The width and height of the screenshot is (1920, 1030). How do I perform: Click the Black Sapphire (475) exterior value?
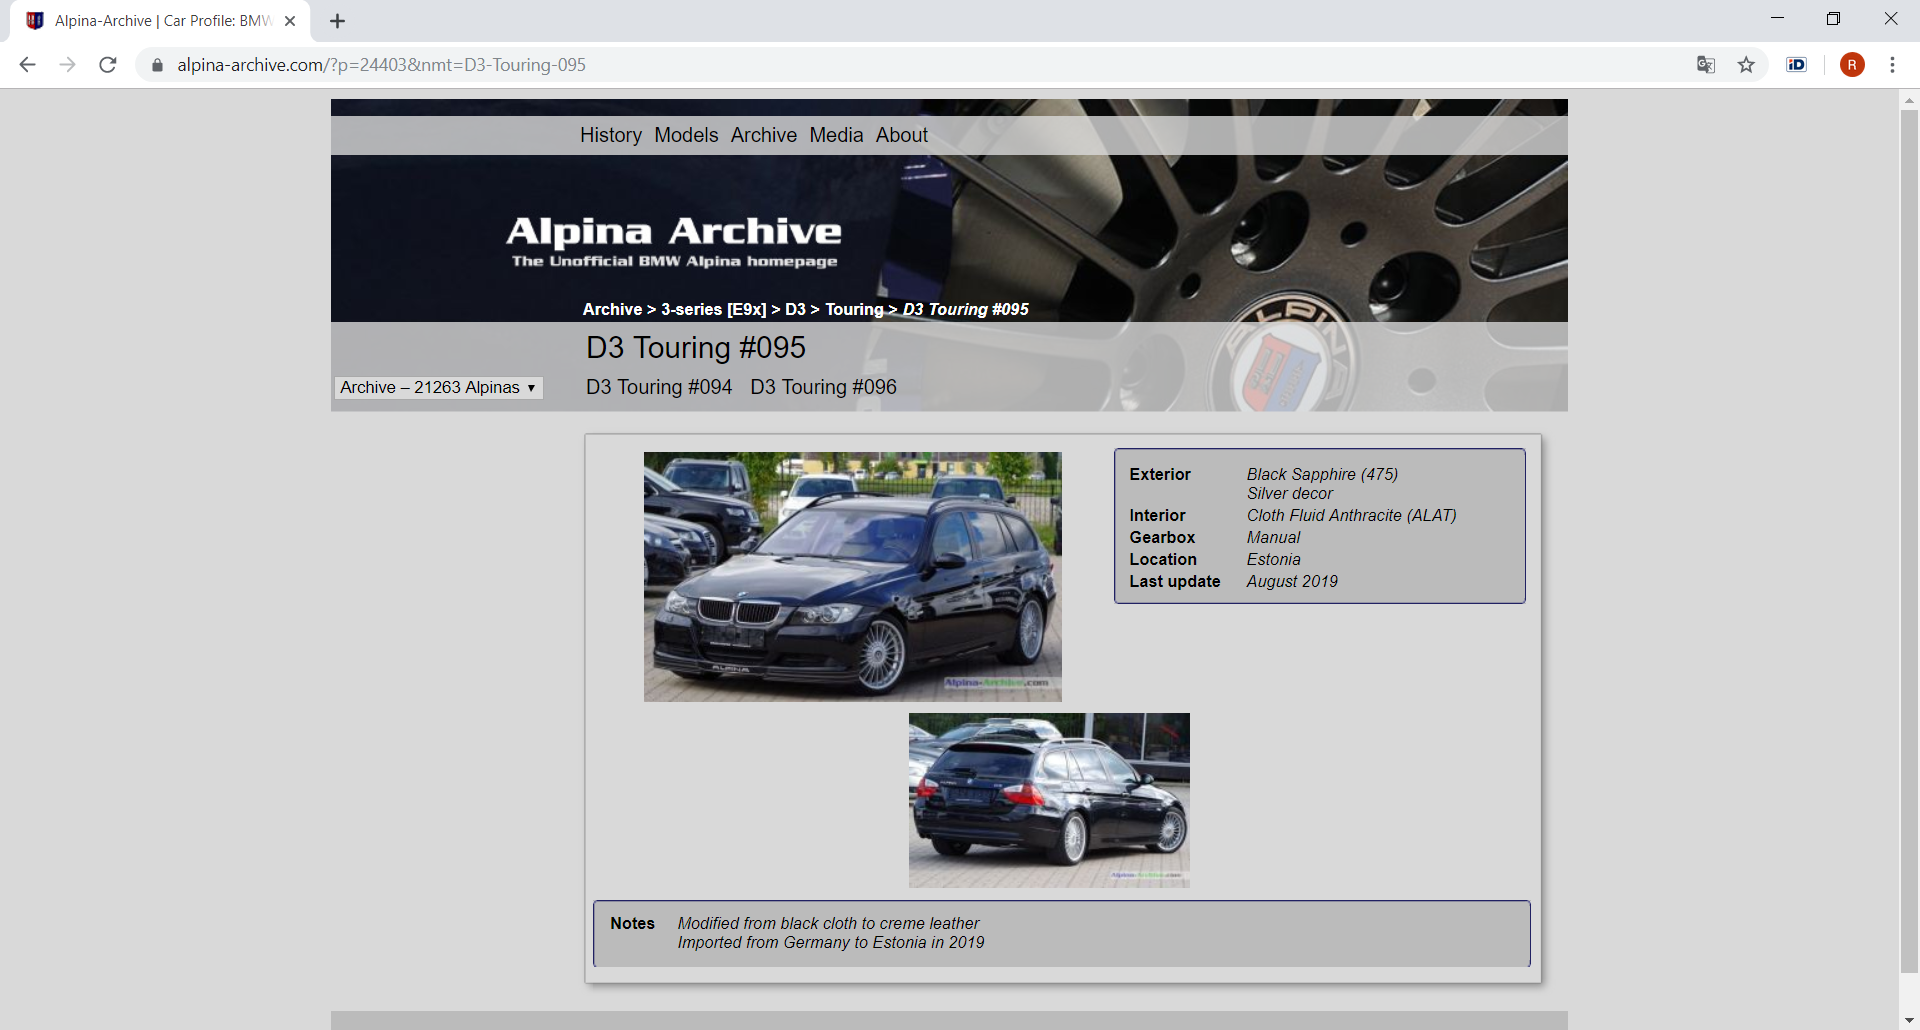click(x=1322, y=474)
